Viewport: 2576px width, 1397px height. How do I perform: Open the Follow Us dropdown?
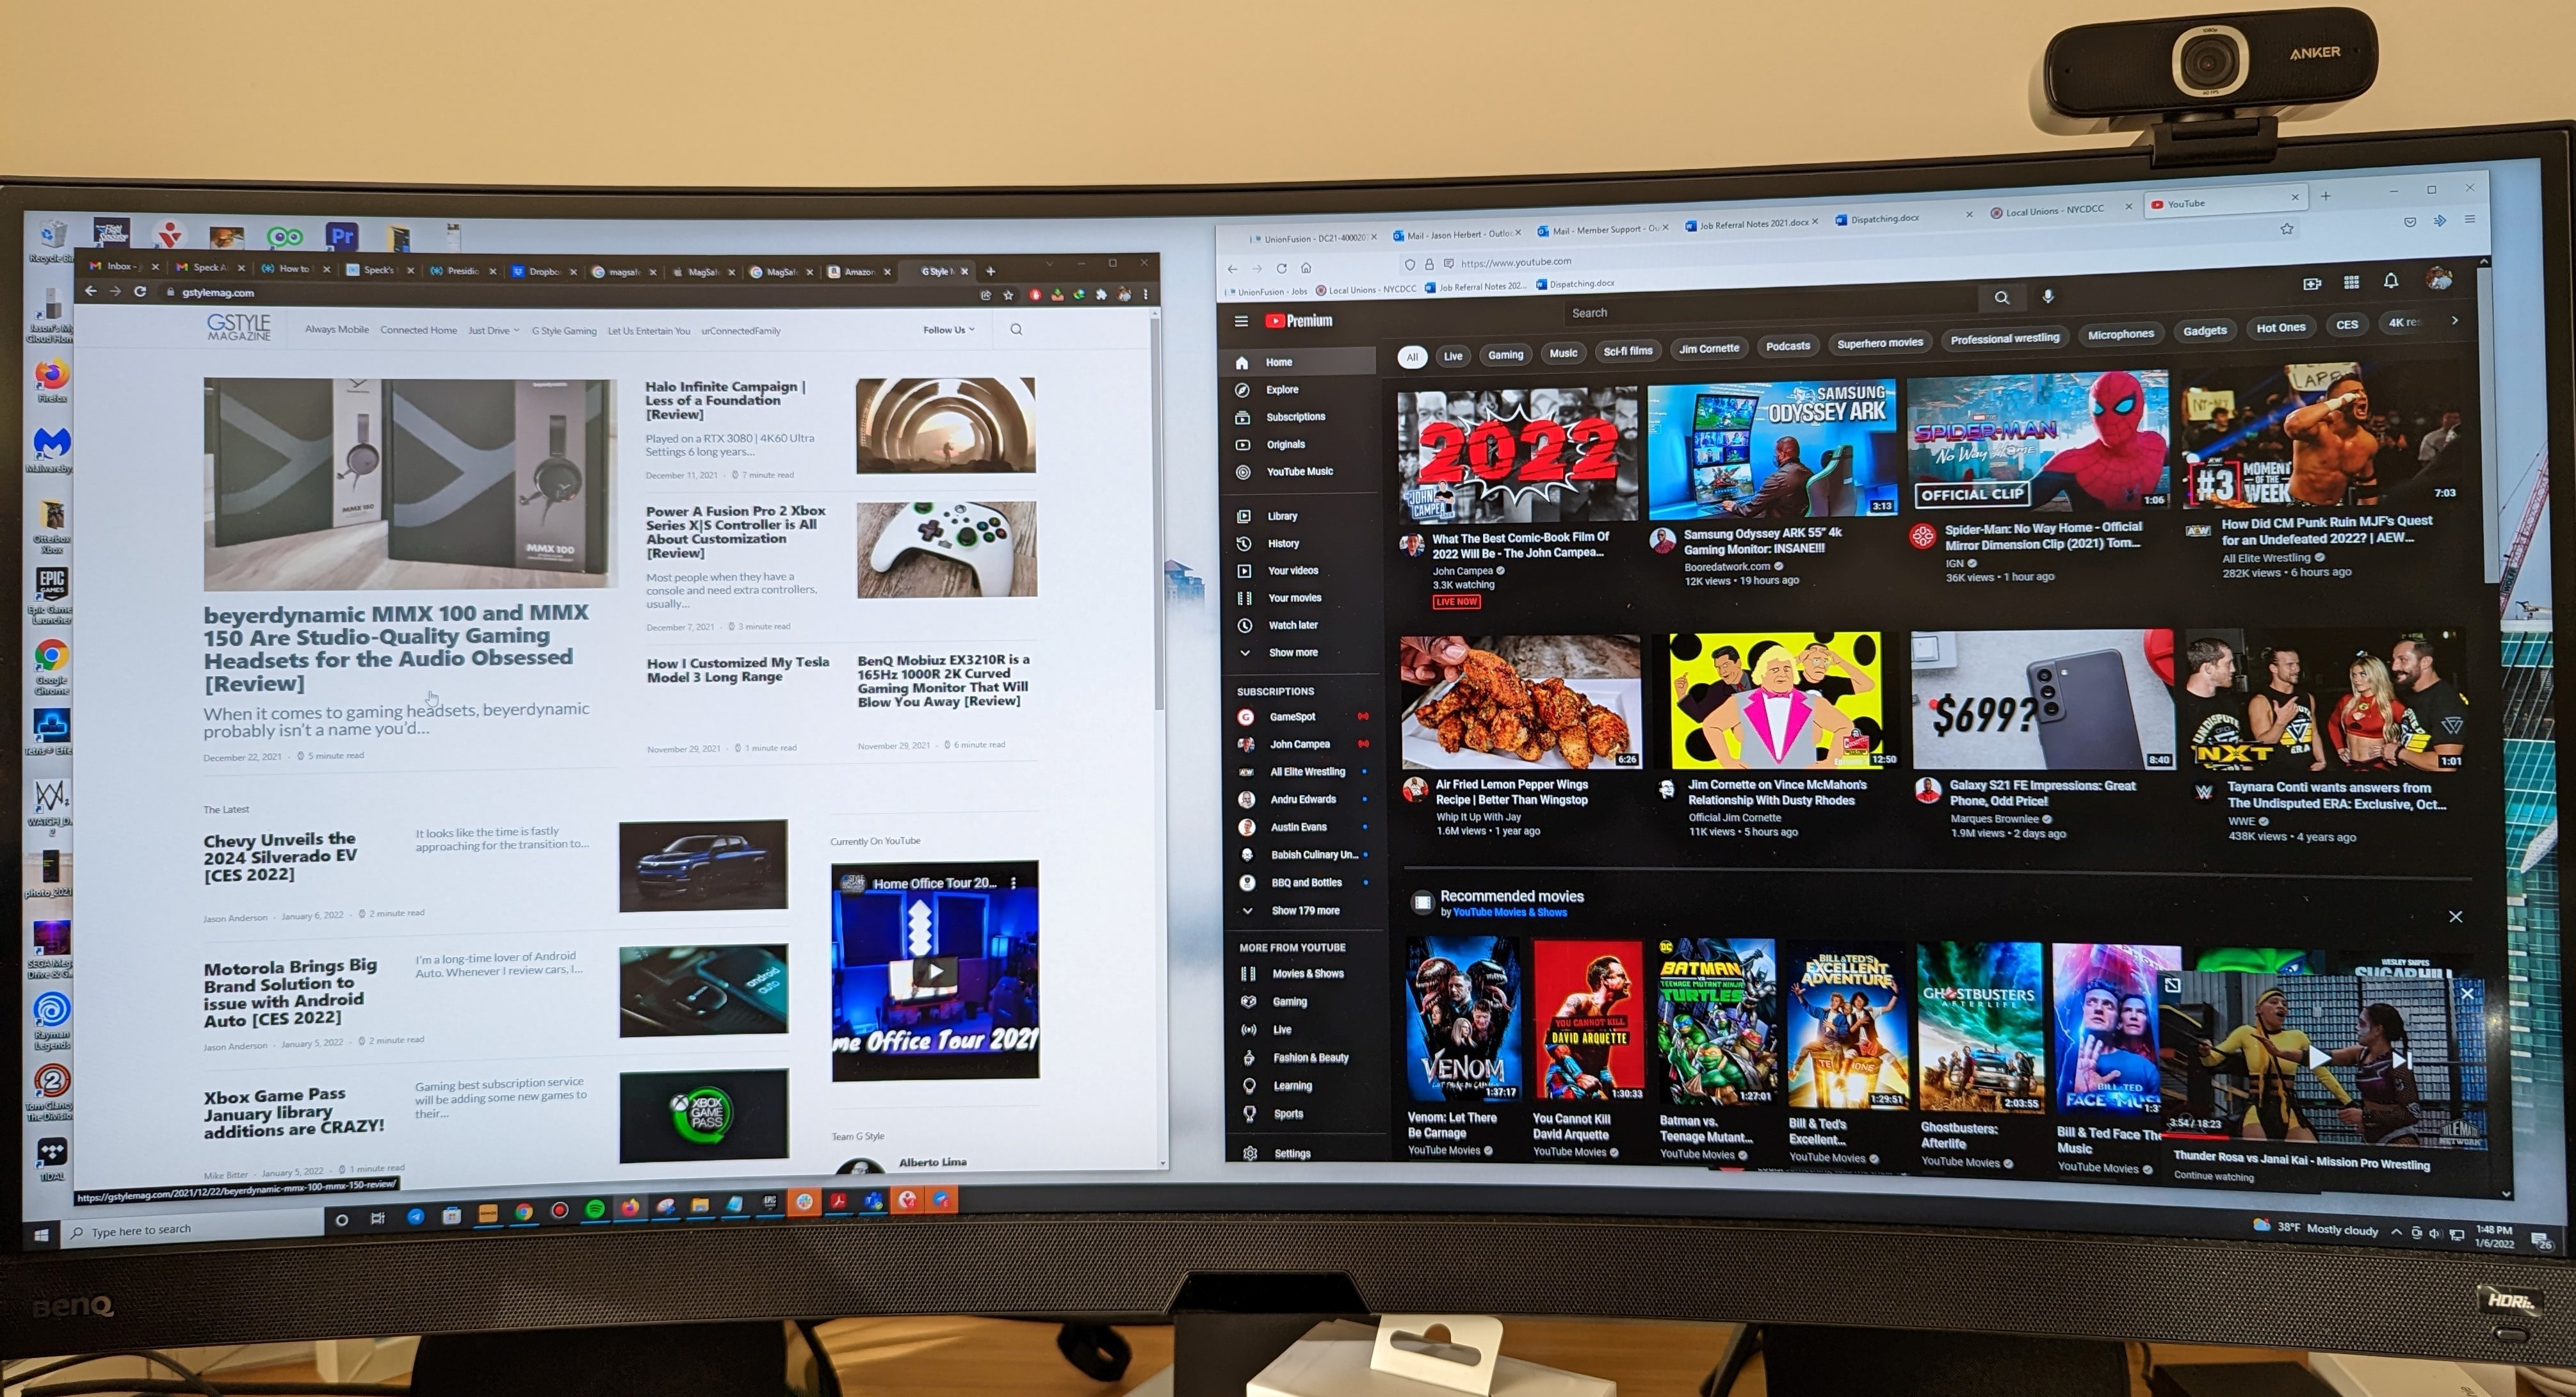tap(948, 330)
